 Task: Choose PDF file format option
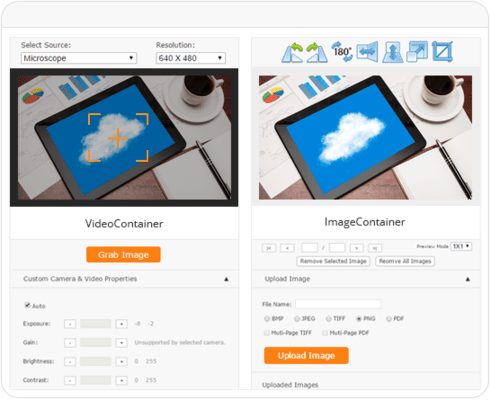tap(389, 319)
